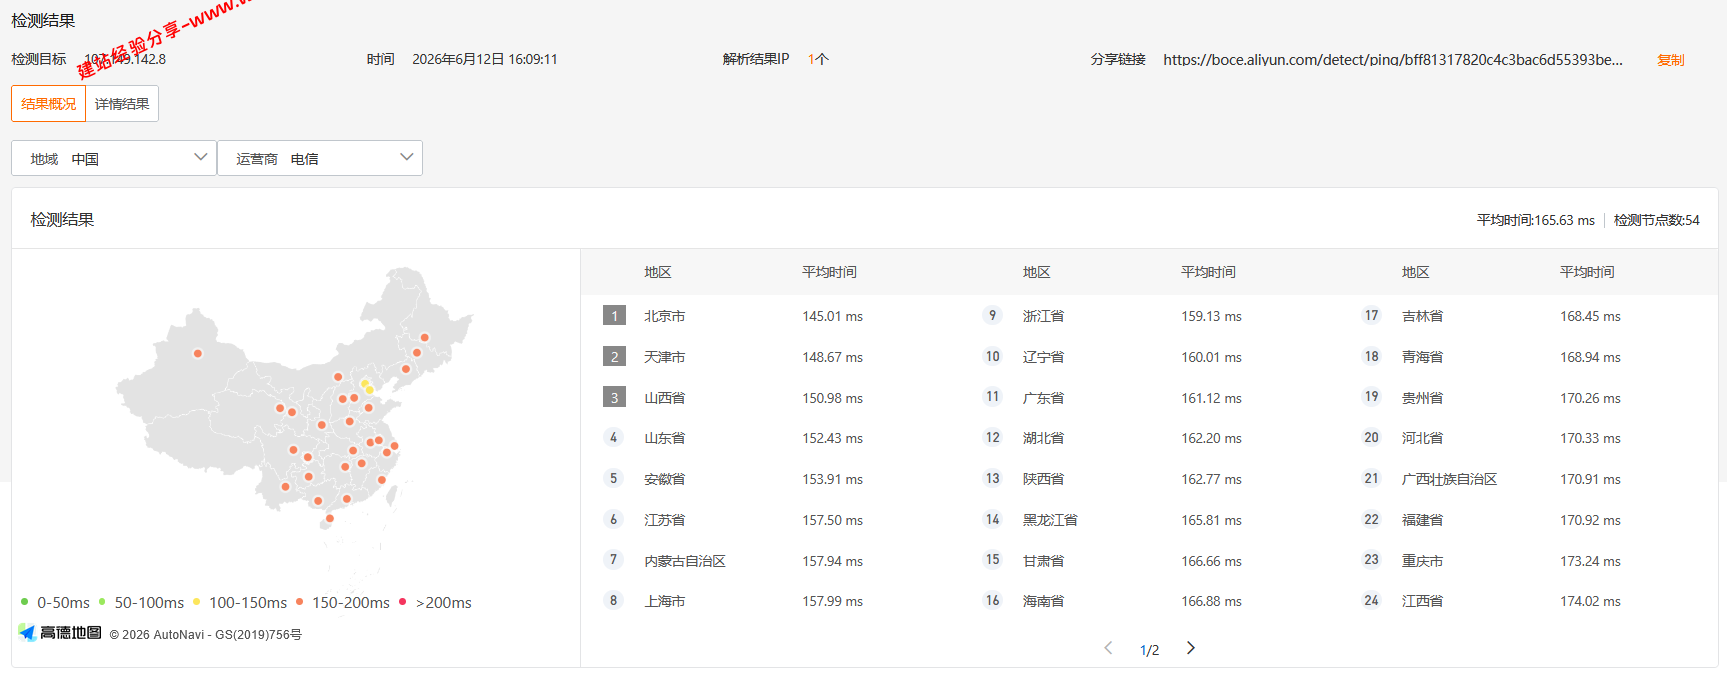Click the 1/2 page indicator
The height and width of the screenshot is (675, 1727).
1149,650
